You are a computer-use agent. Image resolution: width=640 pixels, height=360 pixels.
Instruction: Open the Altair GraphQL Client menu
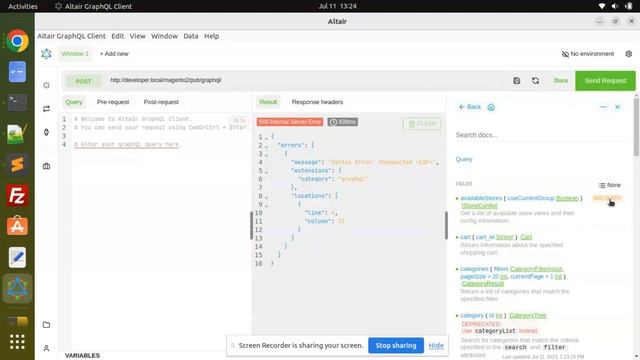coord(71,36)
